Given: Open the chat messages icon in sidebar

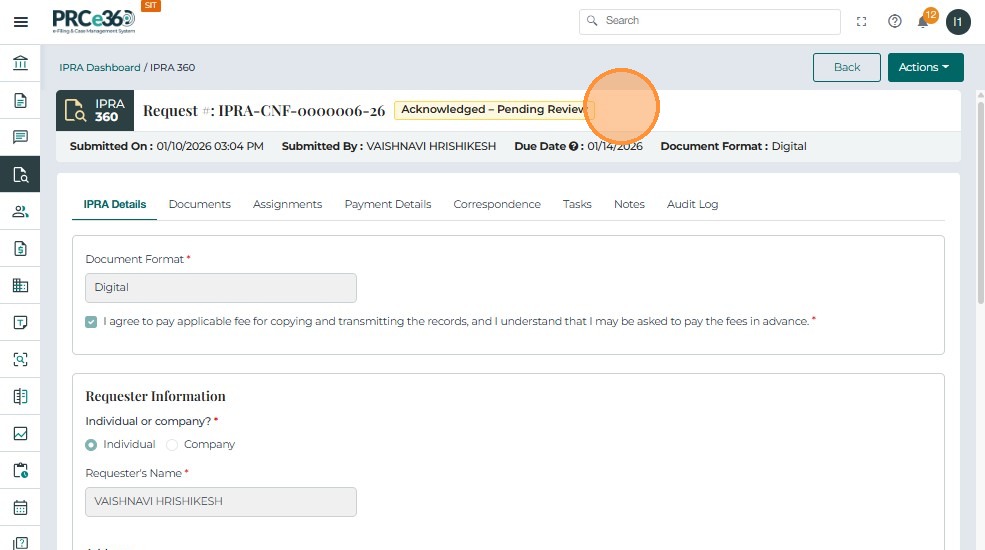Looking at the screenshot, I should pos(20,137).
